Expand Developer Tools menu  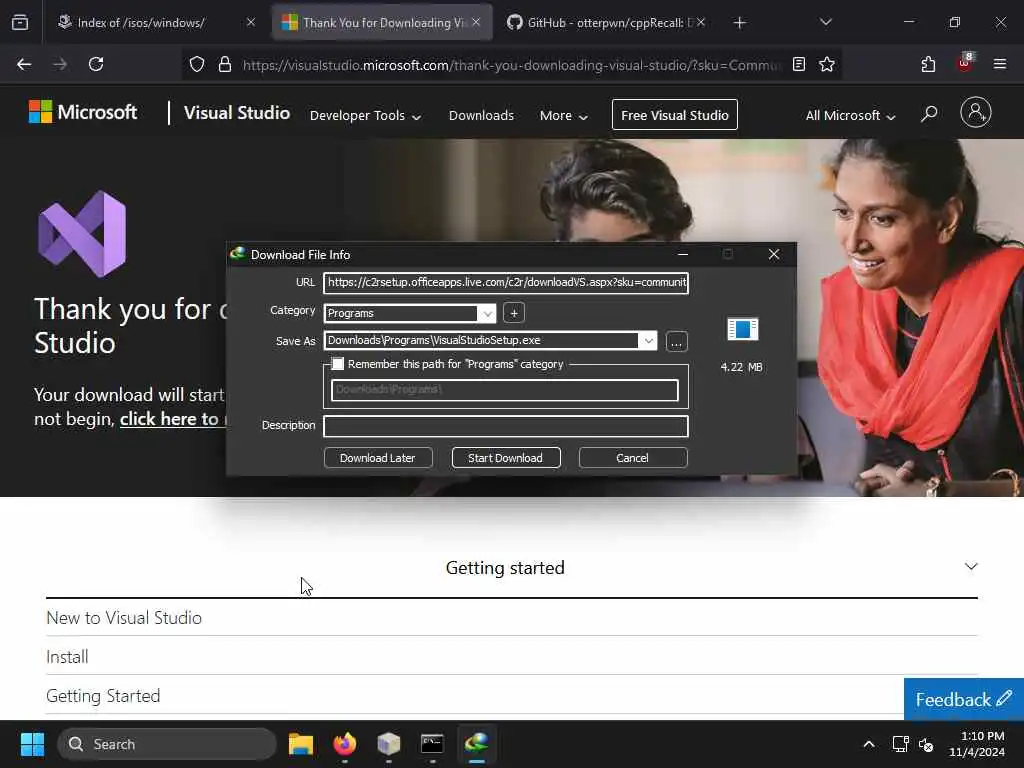click(365, 116)
